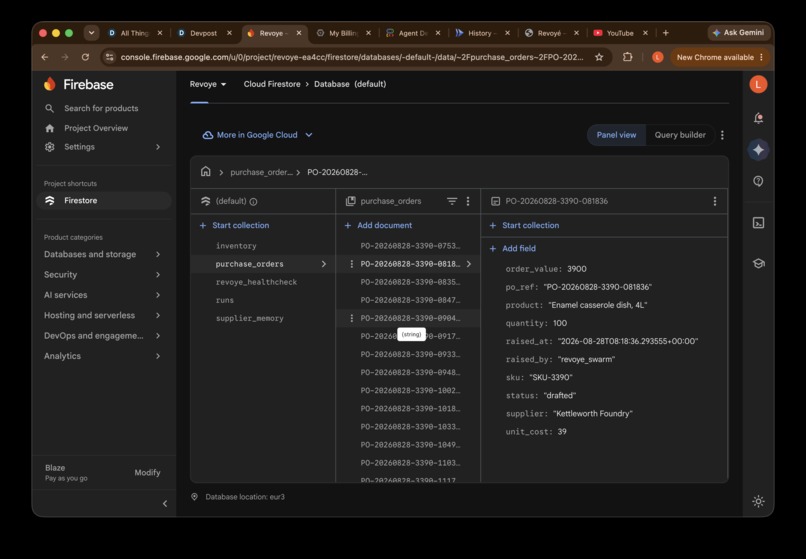Screen dimensions: 806x559
Task: Expand Analytics category
Action: click(x=102, y=356)
